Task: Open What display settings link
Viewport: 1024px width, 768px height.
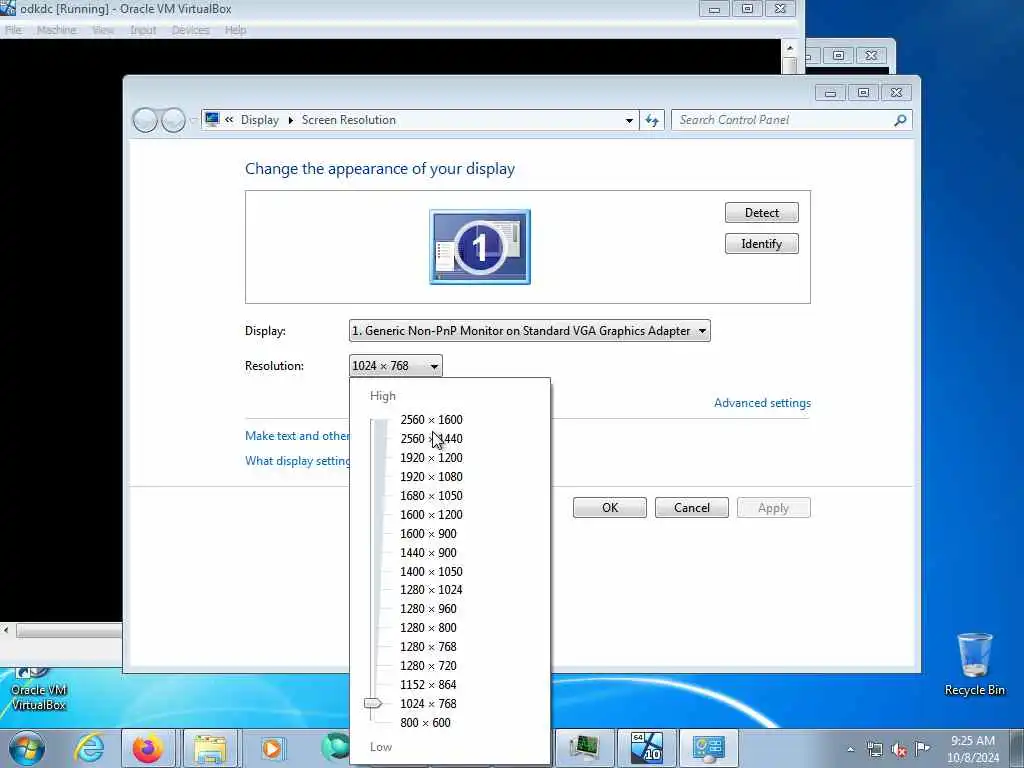Action: click(x=297, y=461)
